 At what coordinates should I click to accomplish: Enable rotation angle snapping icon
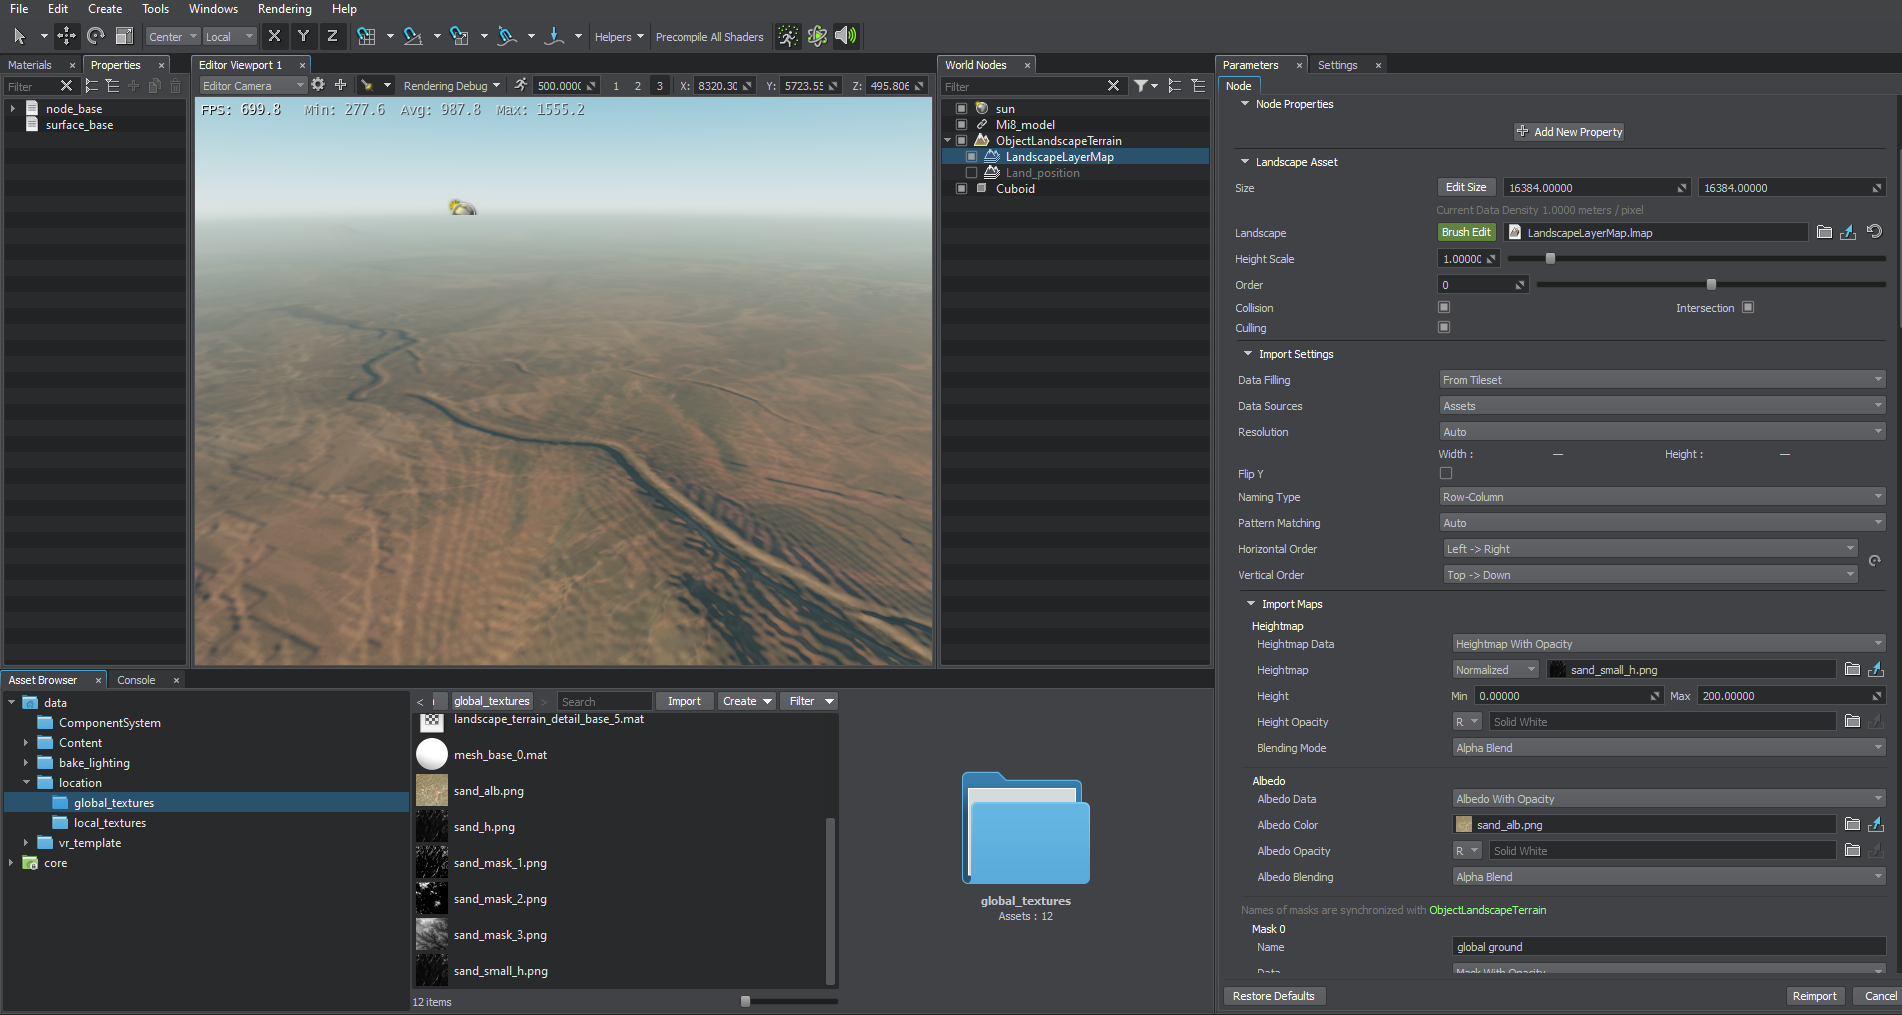click(412, 36)
